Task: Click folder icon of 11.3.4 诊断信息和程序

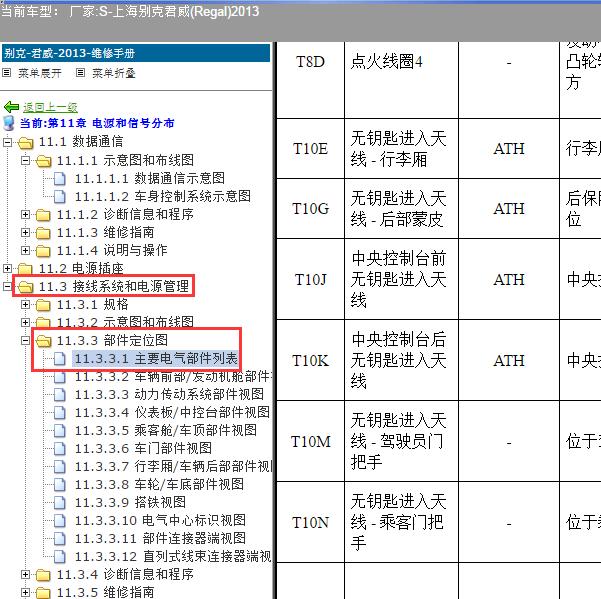Action: coord(43,575)
